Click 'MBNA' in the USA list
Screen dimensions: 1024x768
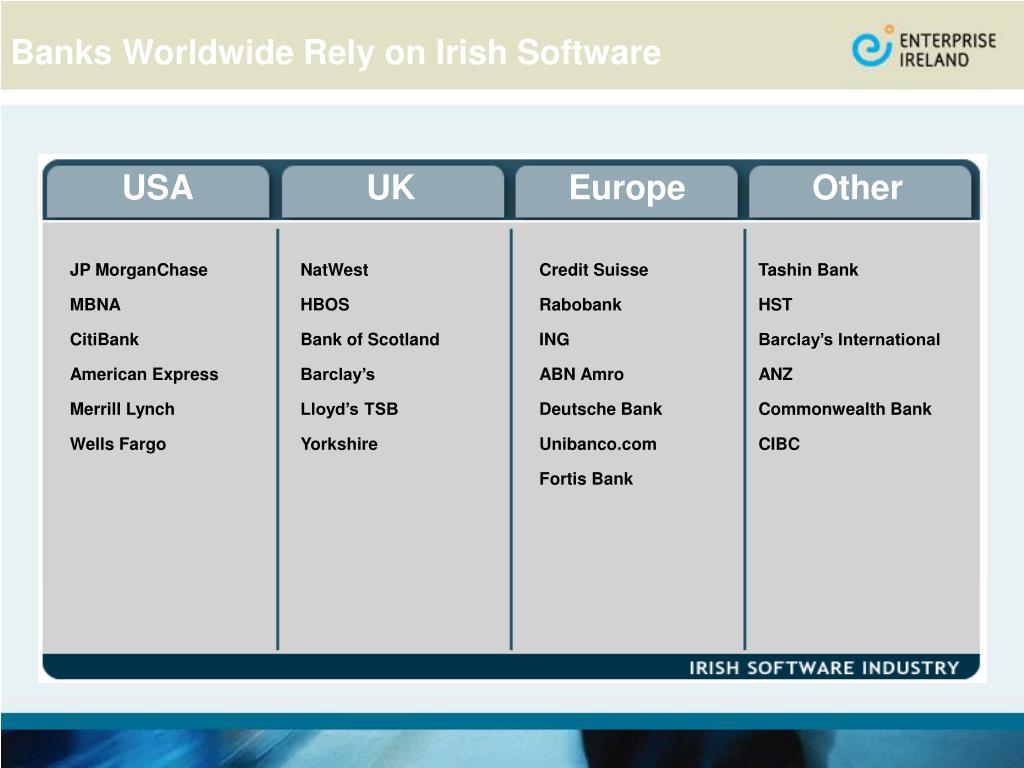[95, 304]
